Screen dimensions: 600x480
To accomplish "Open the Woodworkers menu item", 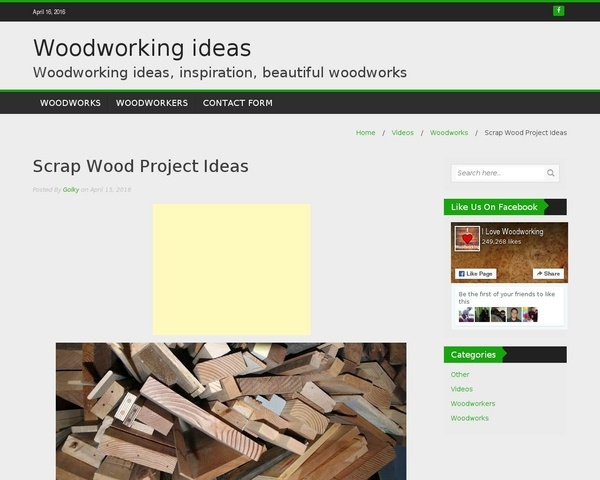I will [x=152, y=103].
